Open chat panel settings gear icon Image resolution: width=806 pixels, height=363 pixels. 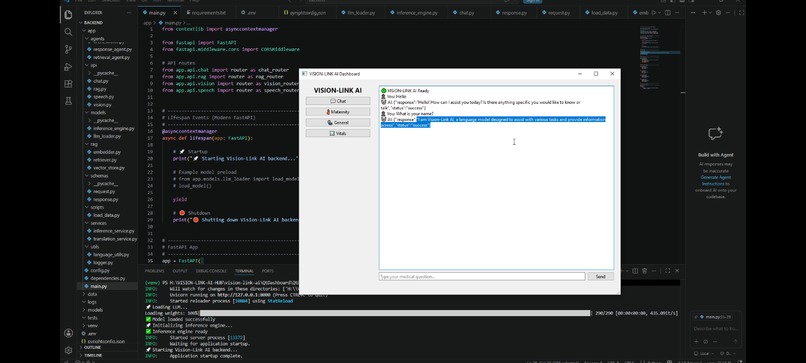click(x=719, y=12)
